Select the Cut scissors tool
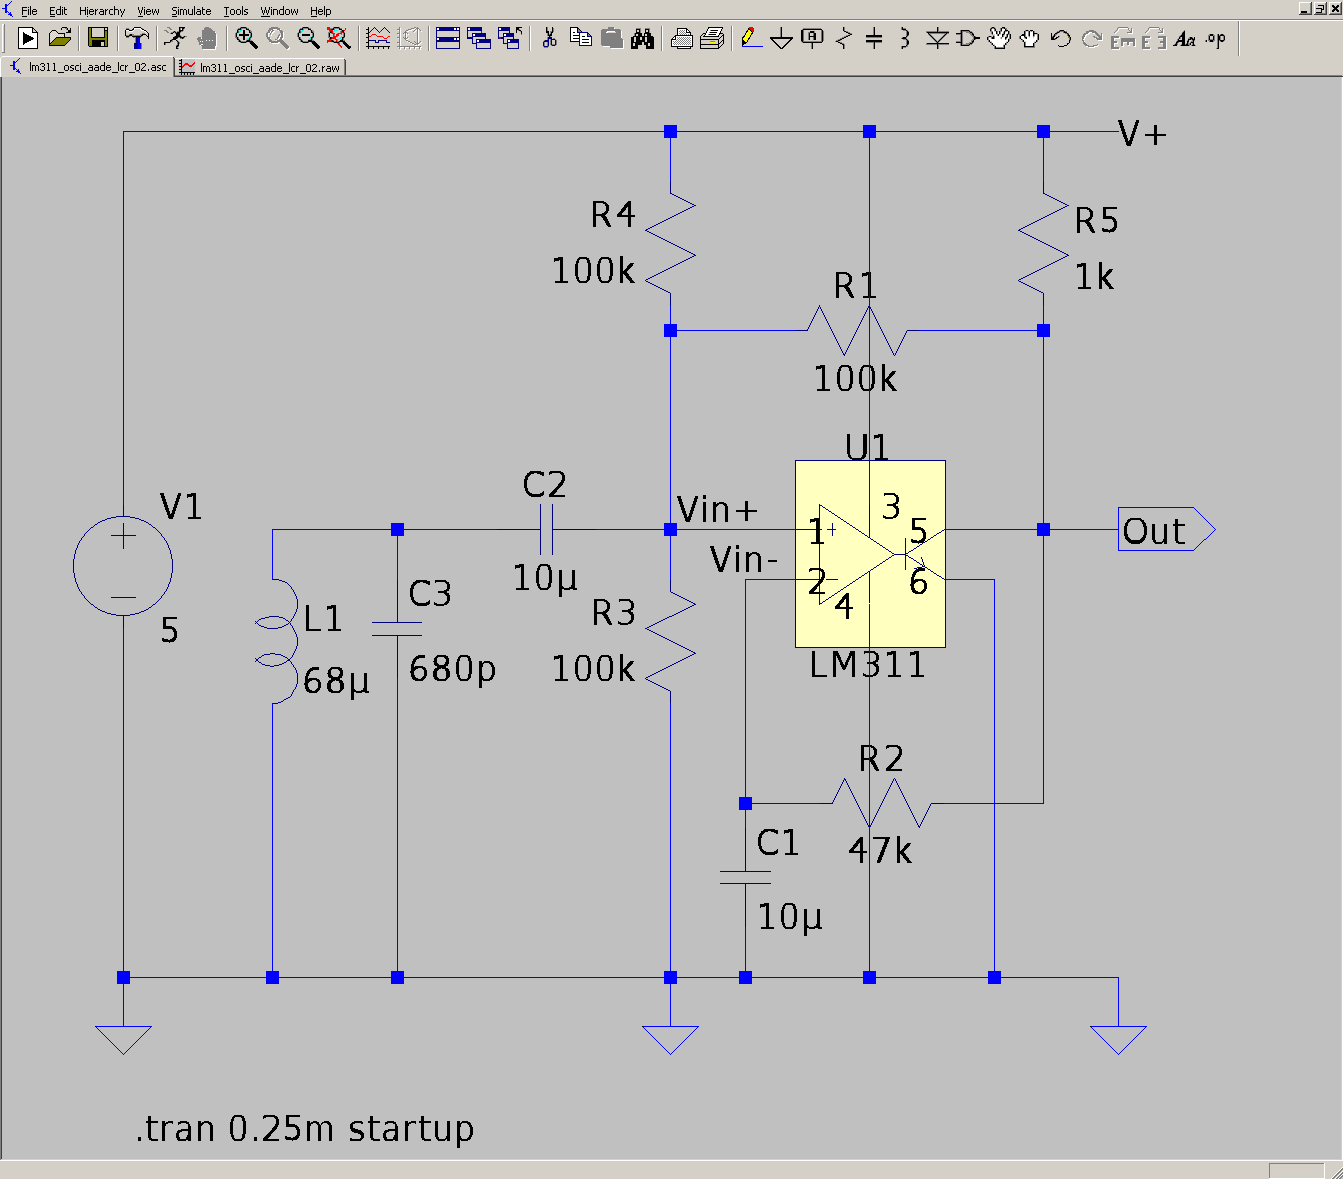 [x=549, y=38]
